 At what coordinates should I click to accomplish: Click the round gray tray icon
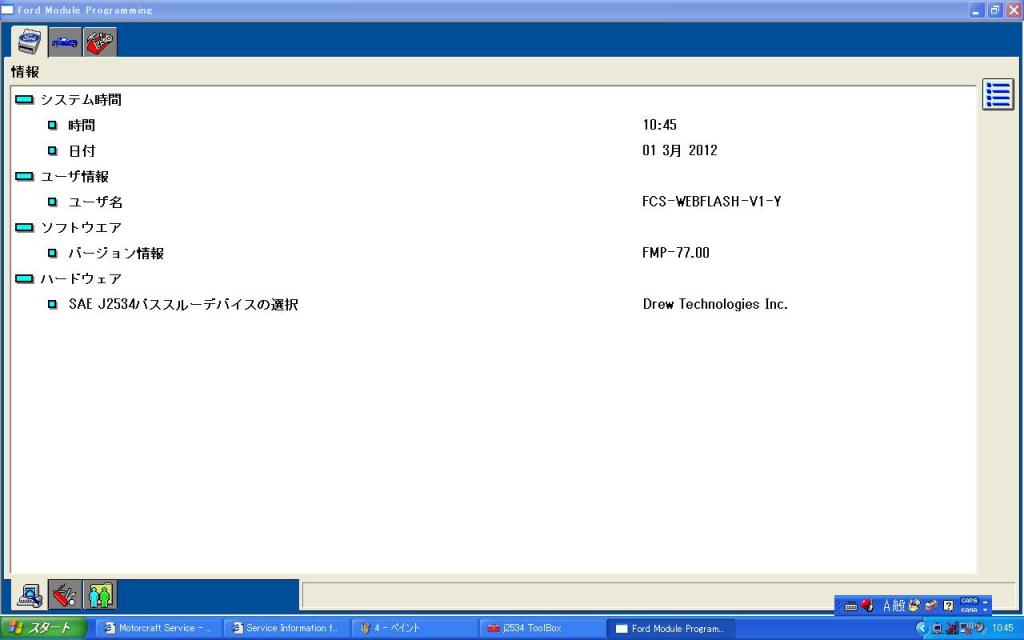979,628
